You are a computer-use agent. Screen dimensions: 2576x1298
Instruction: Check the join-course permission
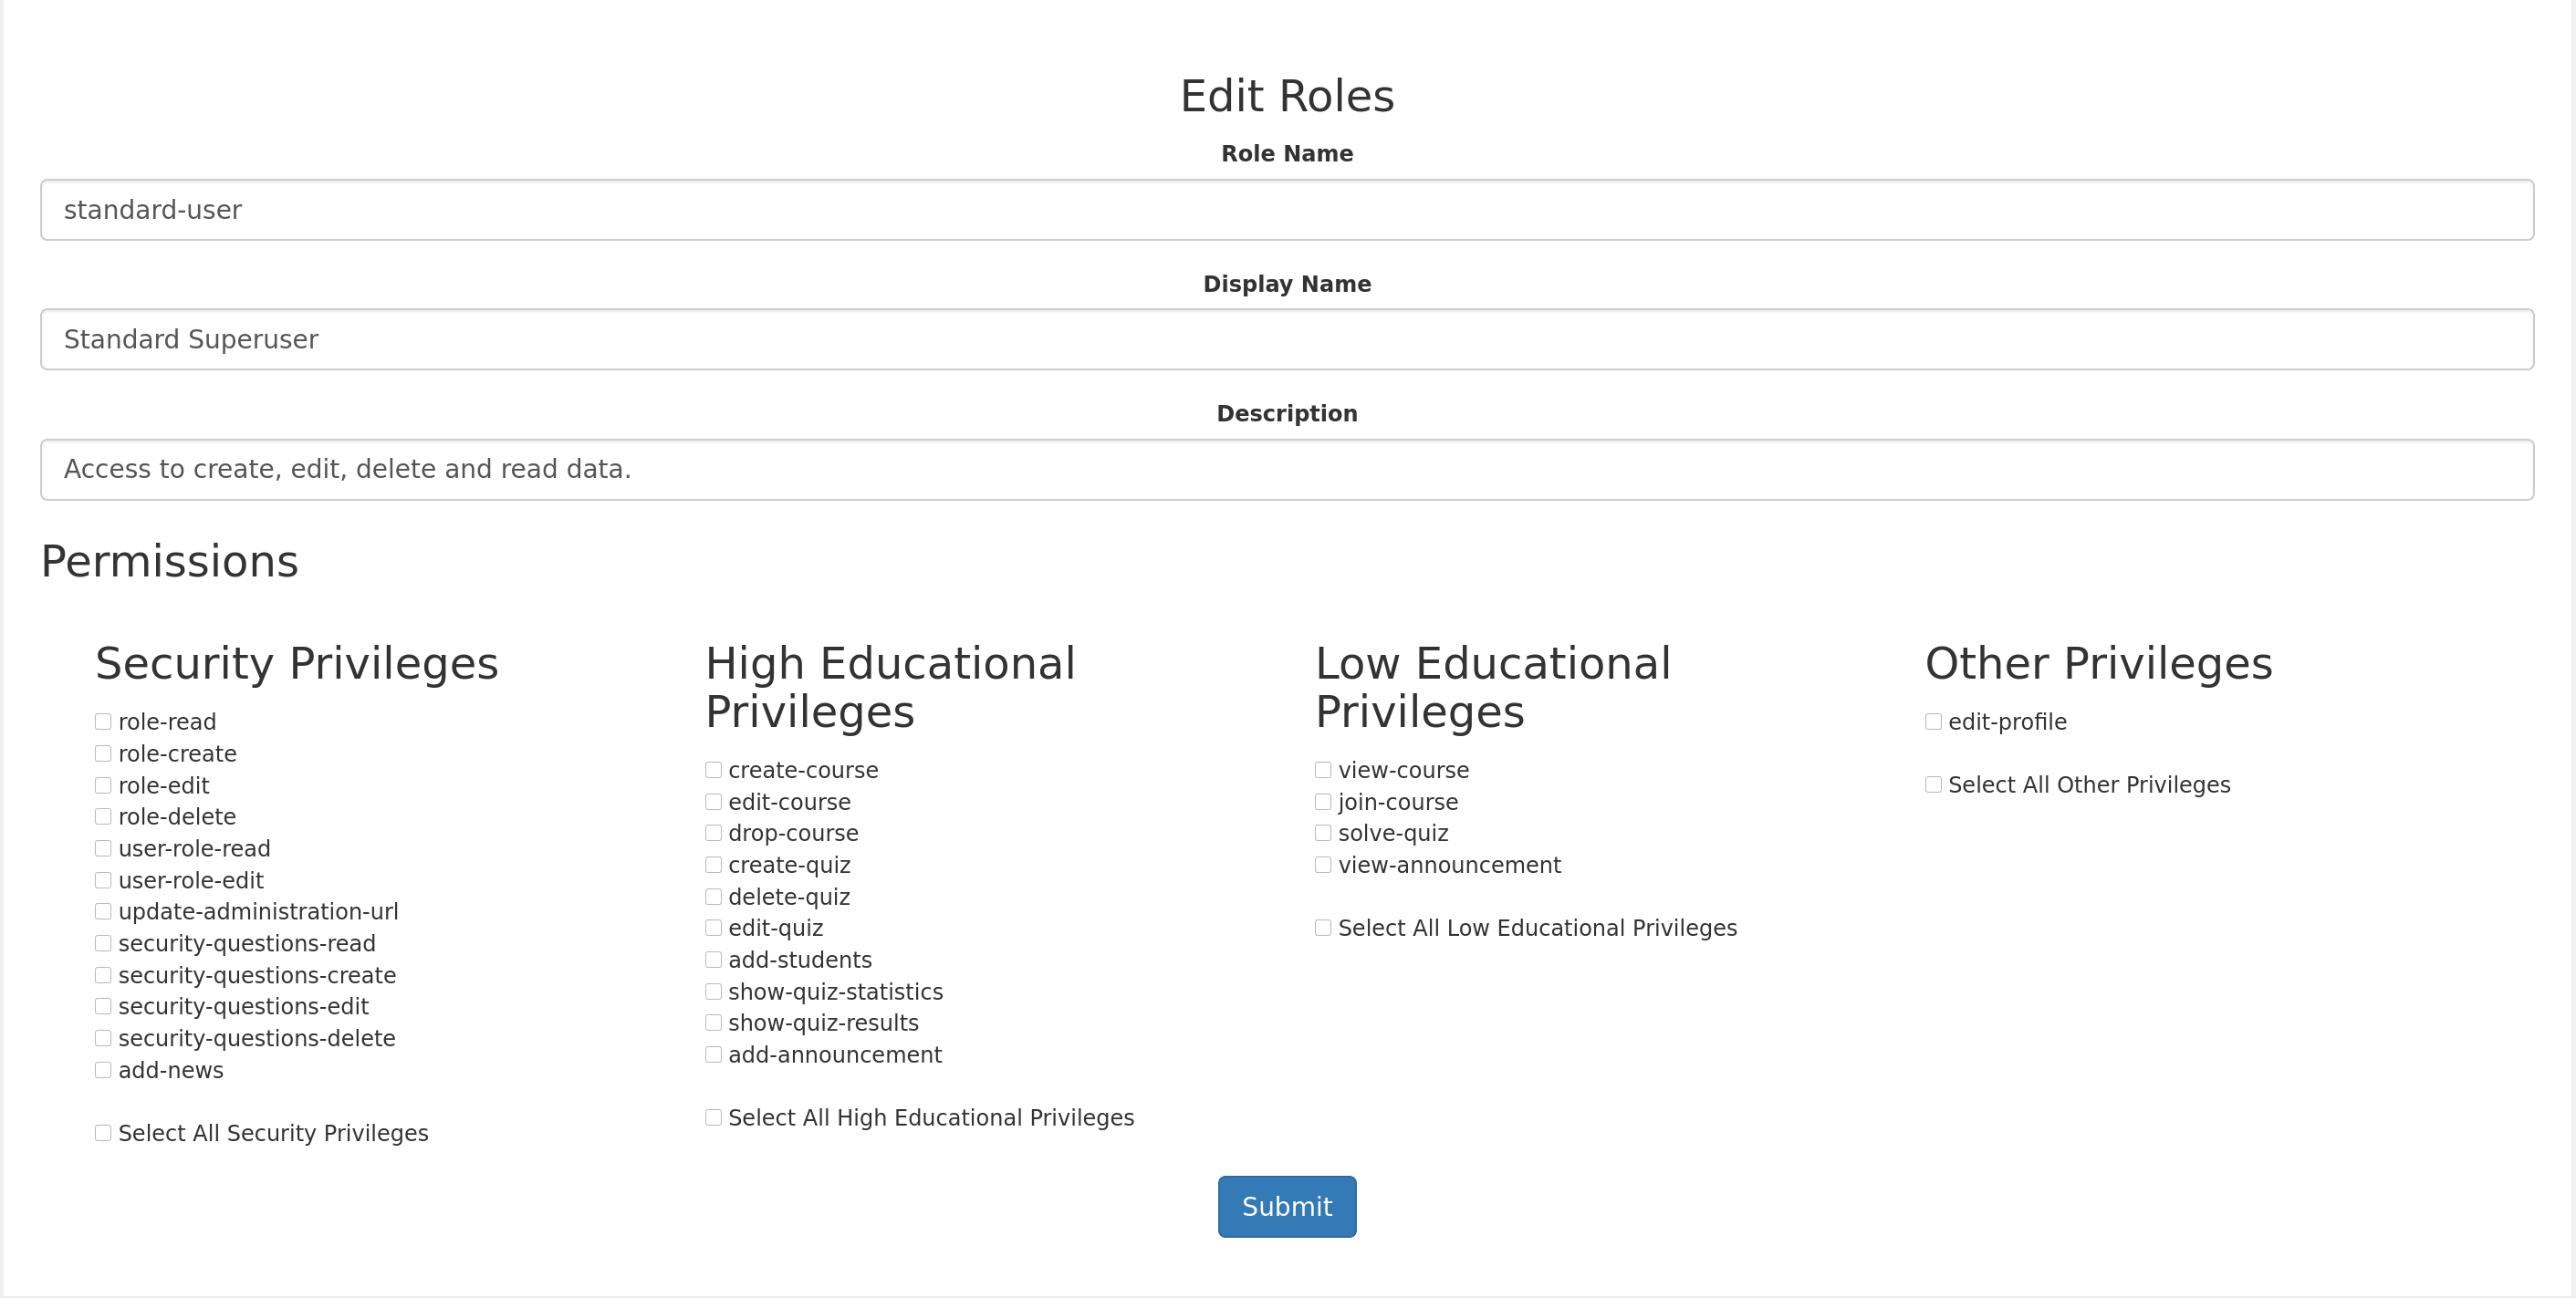click(1323, 802)
